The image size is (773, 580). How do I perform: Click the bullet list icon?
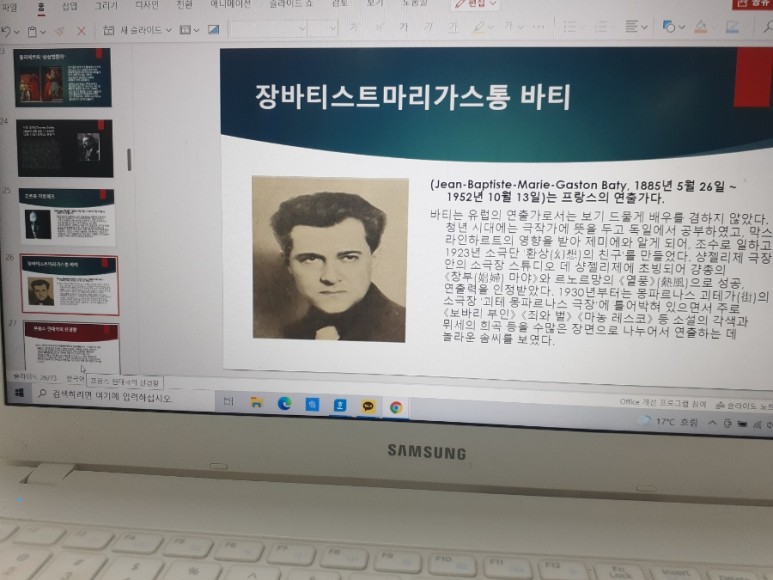[x=569, y=26]
